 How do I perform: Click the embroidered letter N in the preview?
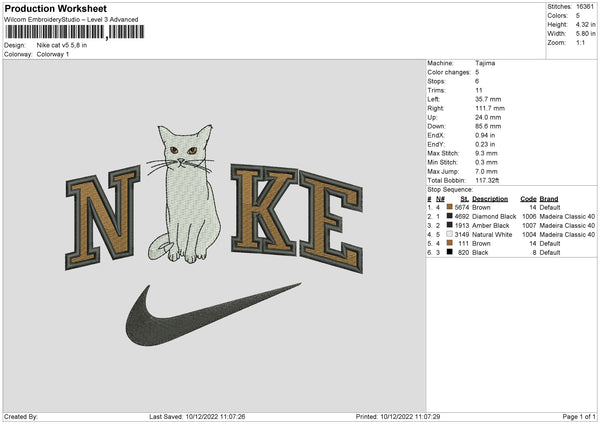(103, 217)
